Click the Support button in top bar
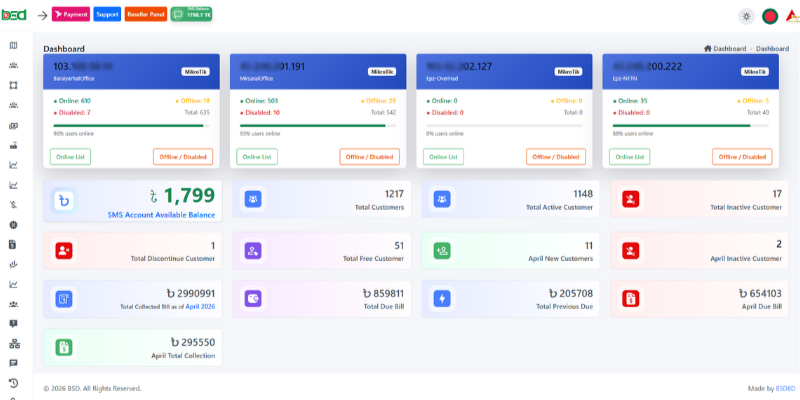 point(107,15)
